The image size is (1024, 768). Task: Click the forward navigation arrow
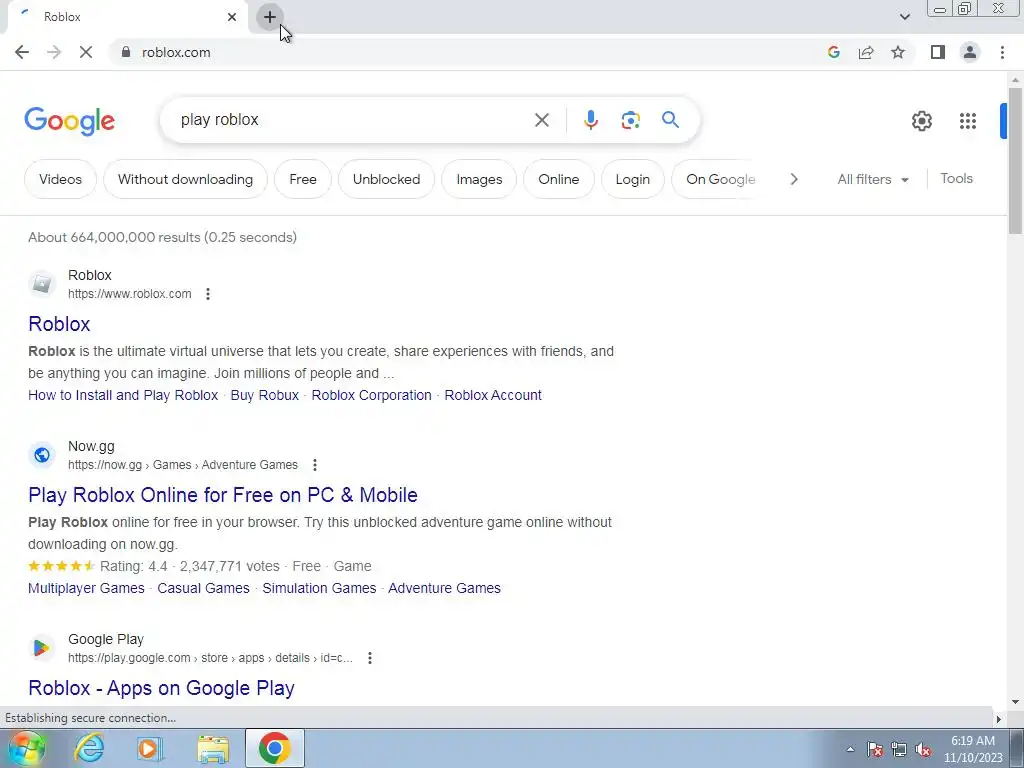coord(54,52)
